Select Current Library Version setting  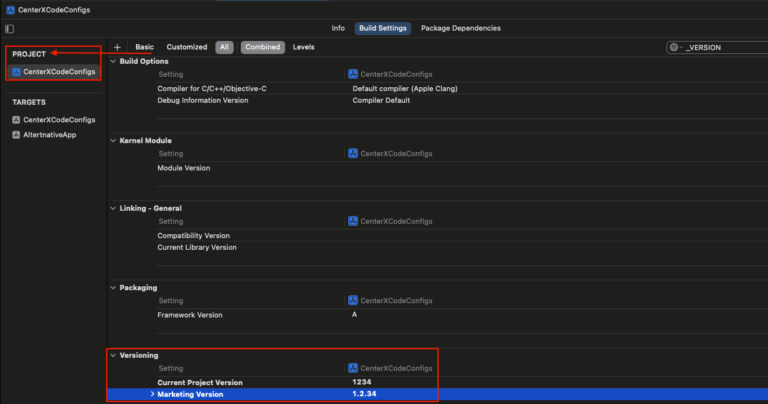(x=197, y=247)
